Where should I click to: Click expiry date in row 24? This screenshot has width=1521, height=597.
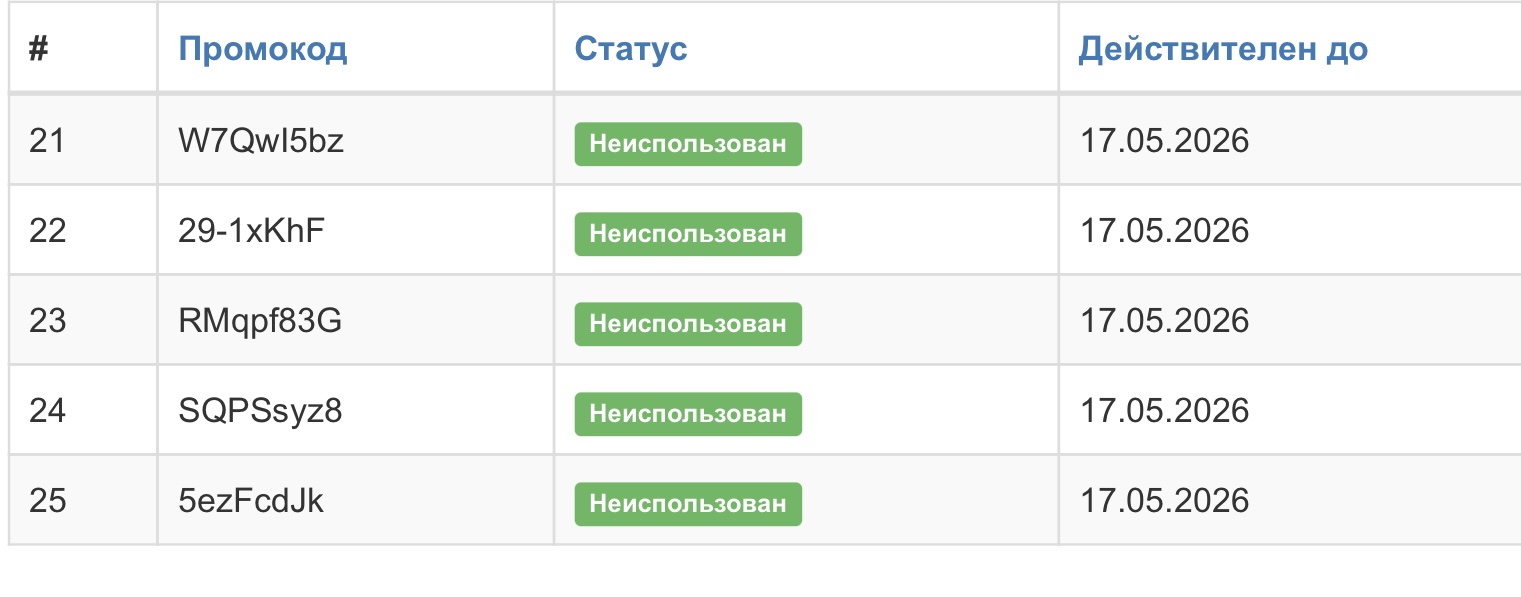tap(1165, 411)
